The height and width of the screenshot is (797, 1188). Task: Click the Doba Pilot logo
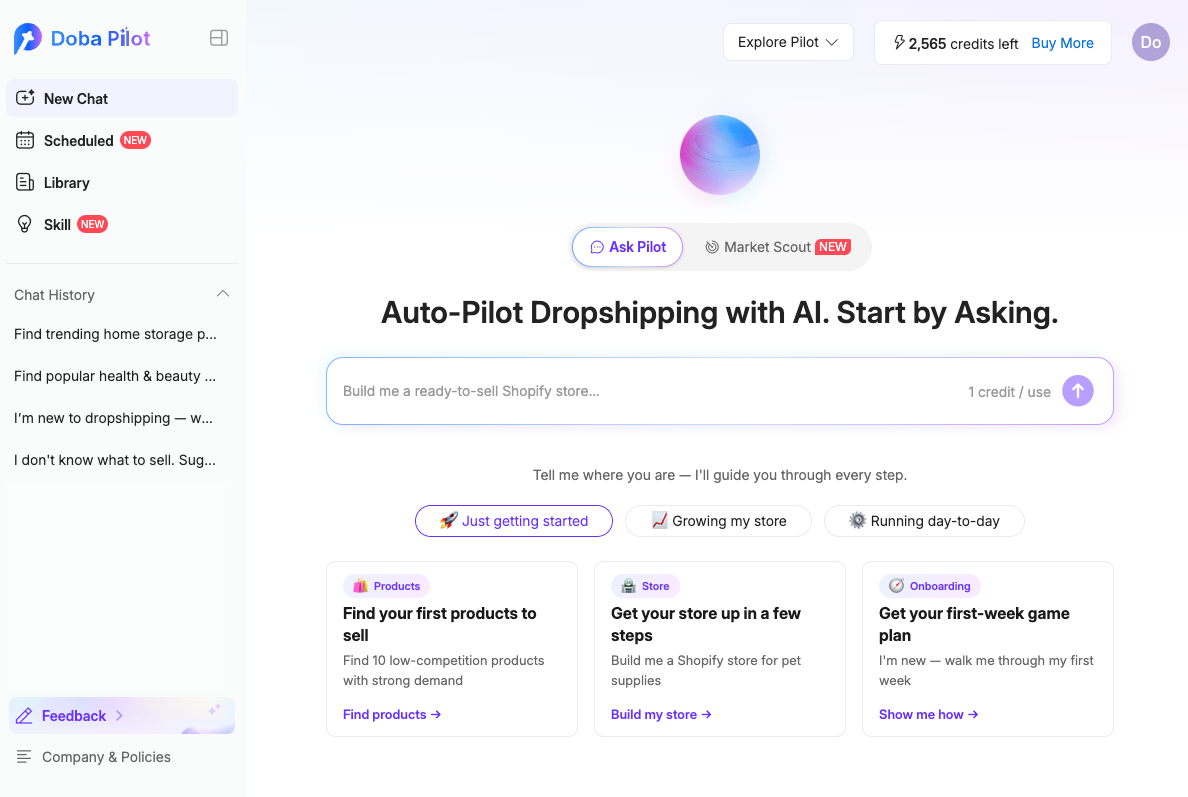click(82, 38)
